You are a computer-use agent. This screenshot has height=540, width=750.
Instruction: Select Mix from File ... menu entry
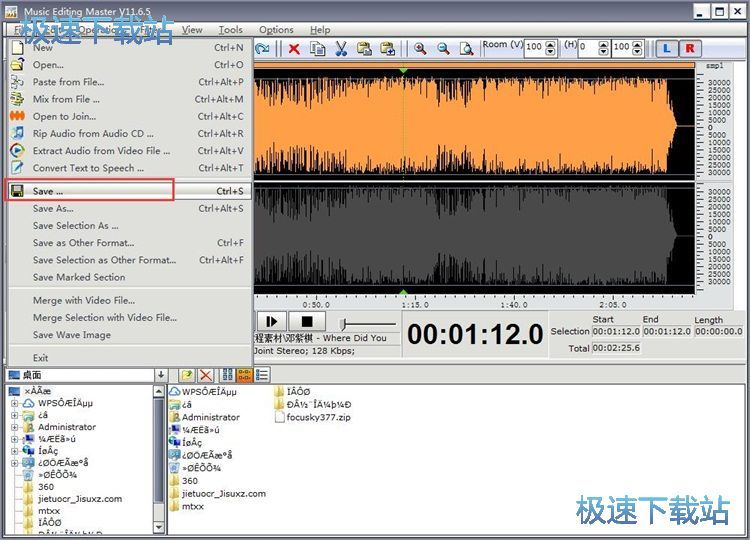(x=128, y=99)
